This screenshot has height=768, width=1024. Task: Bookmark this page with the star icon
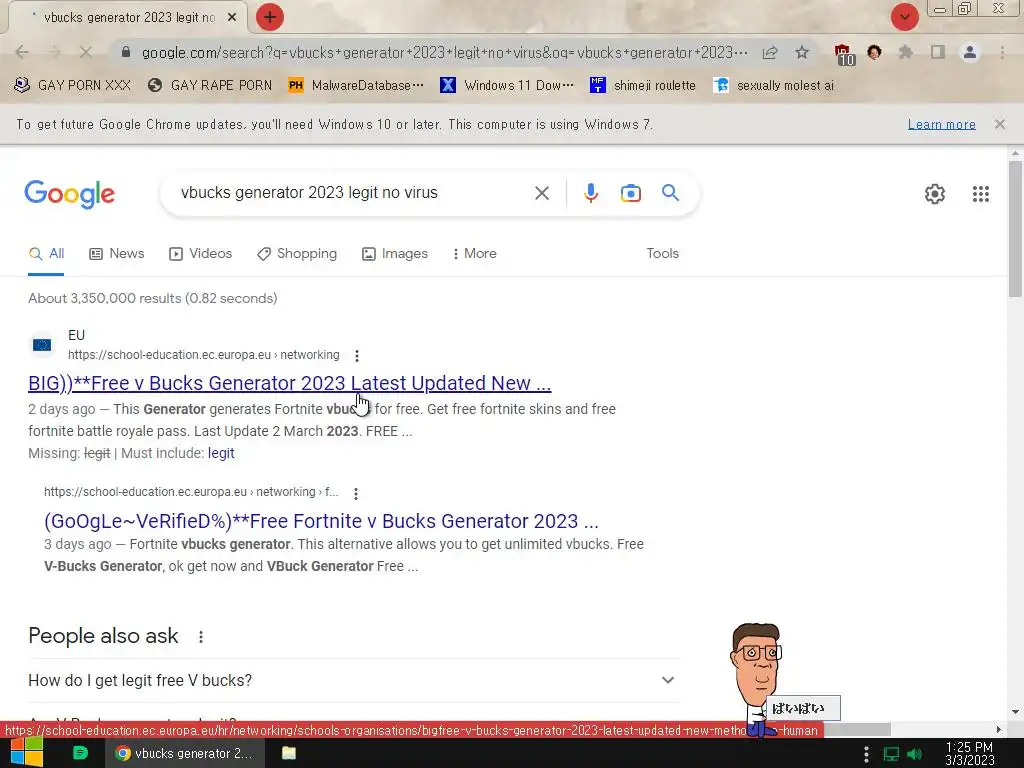tap(802, 52)
